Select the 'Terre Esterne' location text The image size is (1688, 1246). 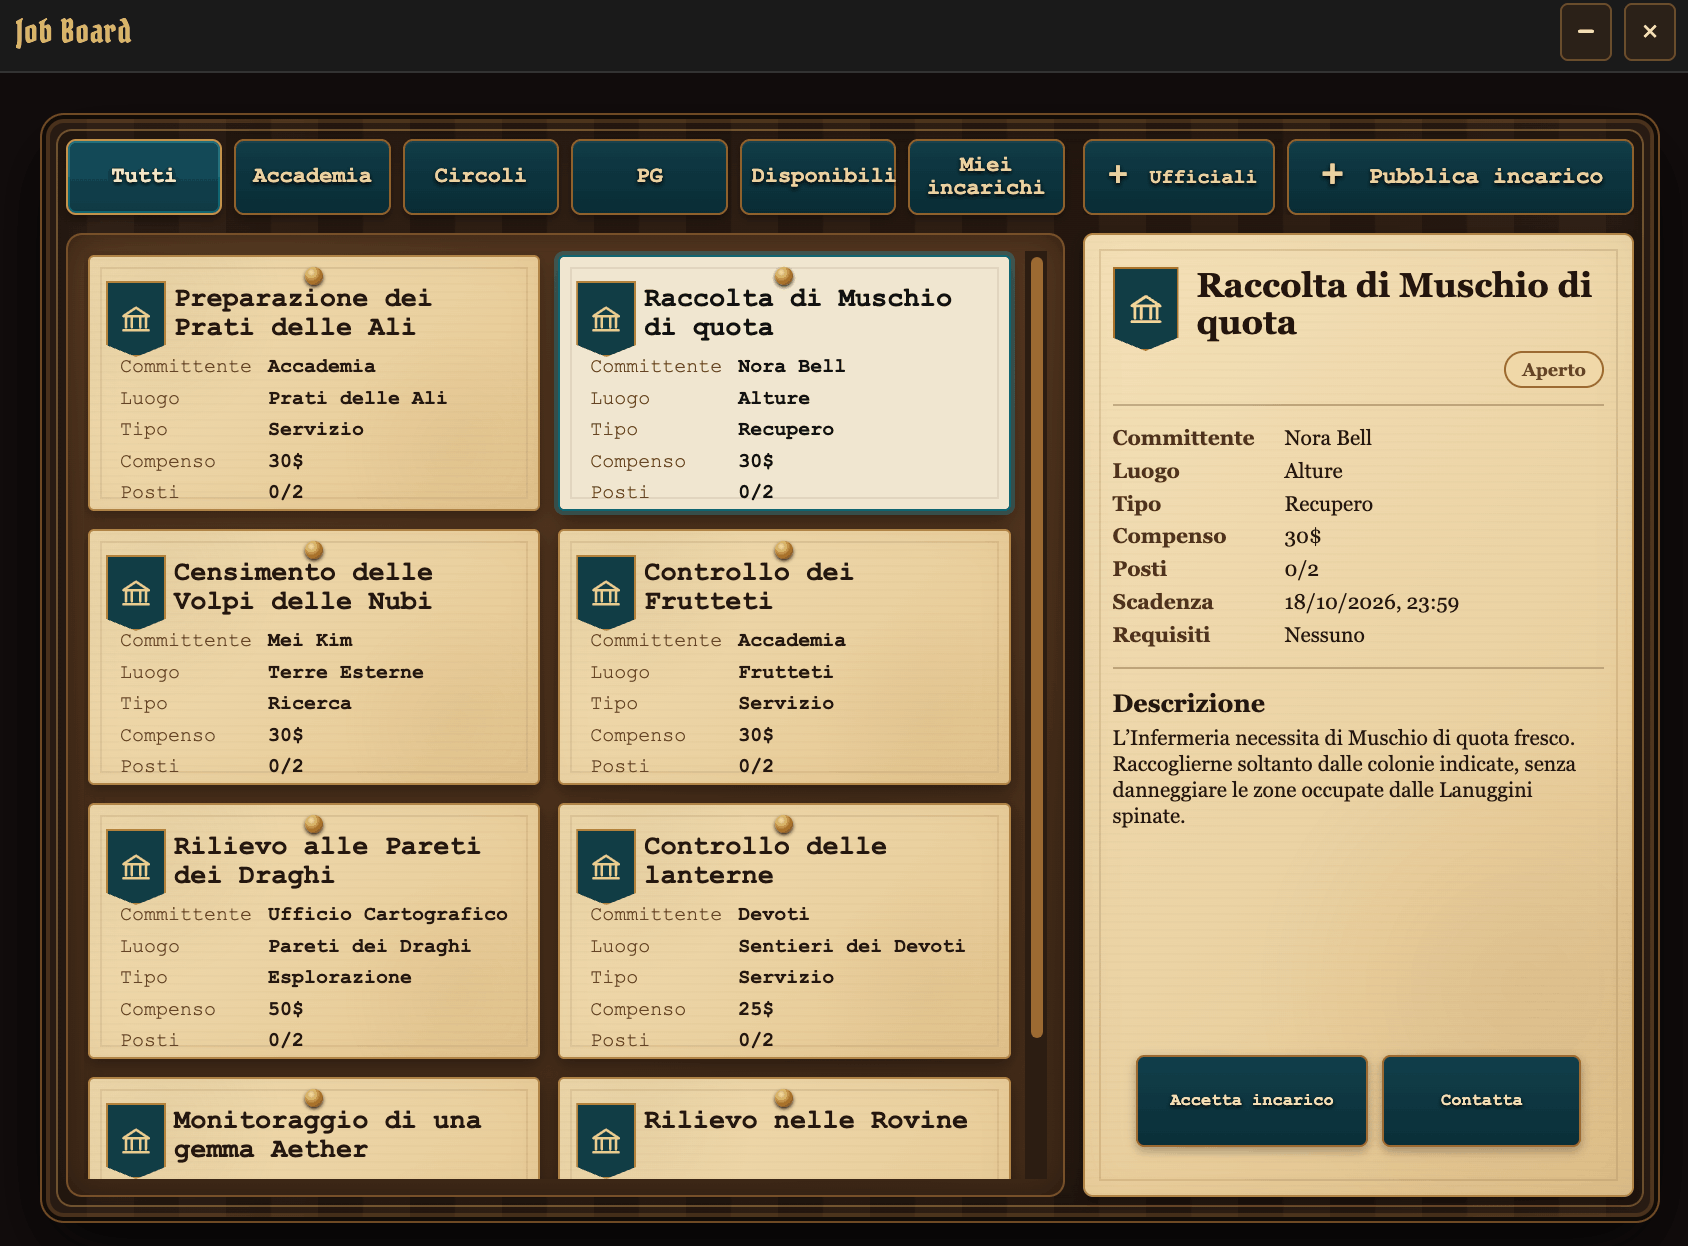(x=346, y=672)
